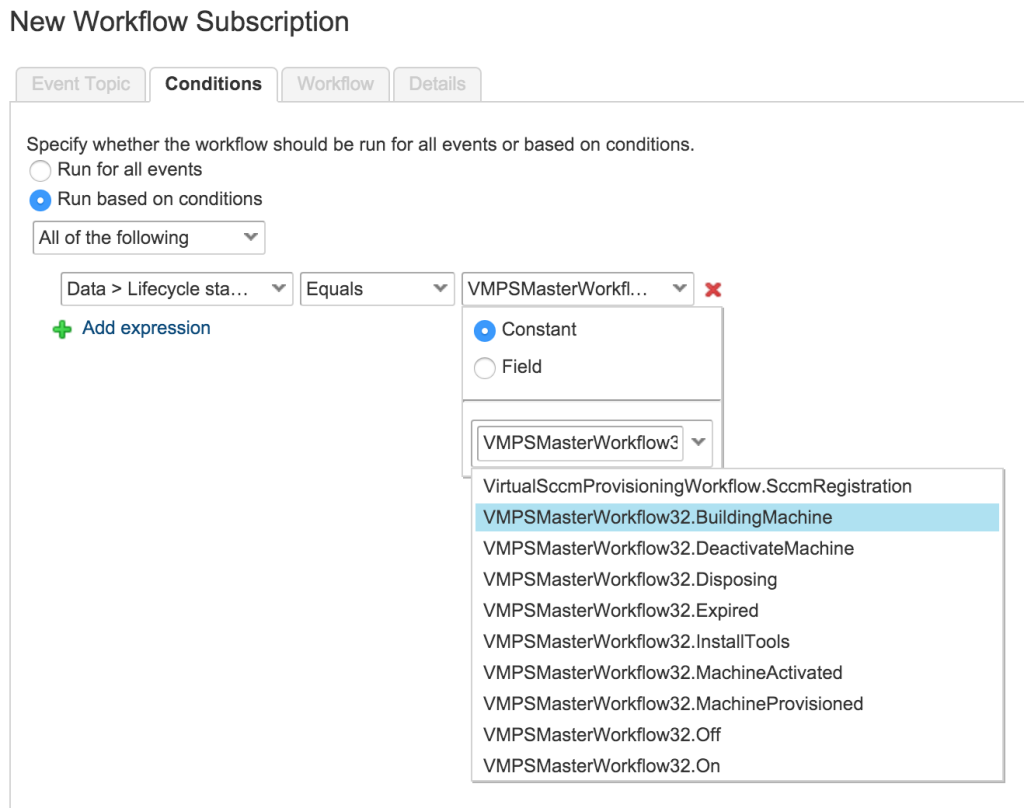
Task: Select the 'Constant' radio button
Action: click(x=485, y=329)
